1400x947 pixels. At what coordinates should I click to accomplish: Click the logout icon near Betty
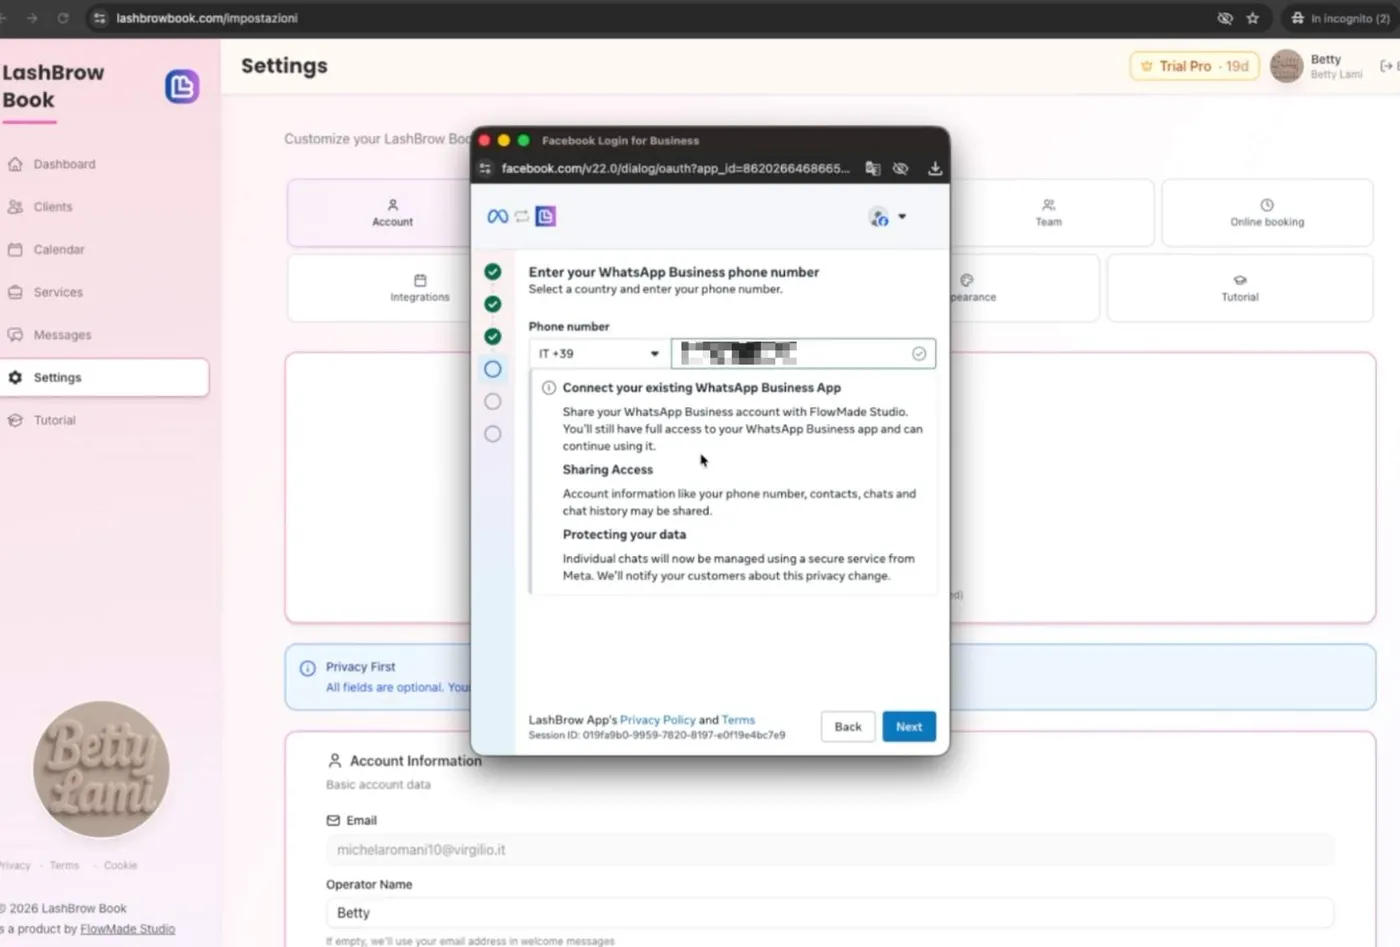[1386, 66]
